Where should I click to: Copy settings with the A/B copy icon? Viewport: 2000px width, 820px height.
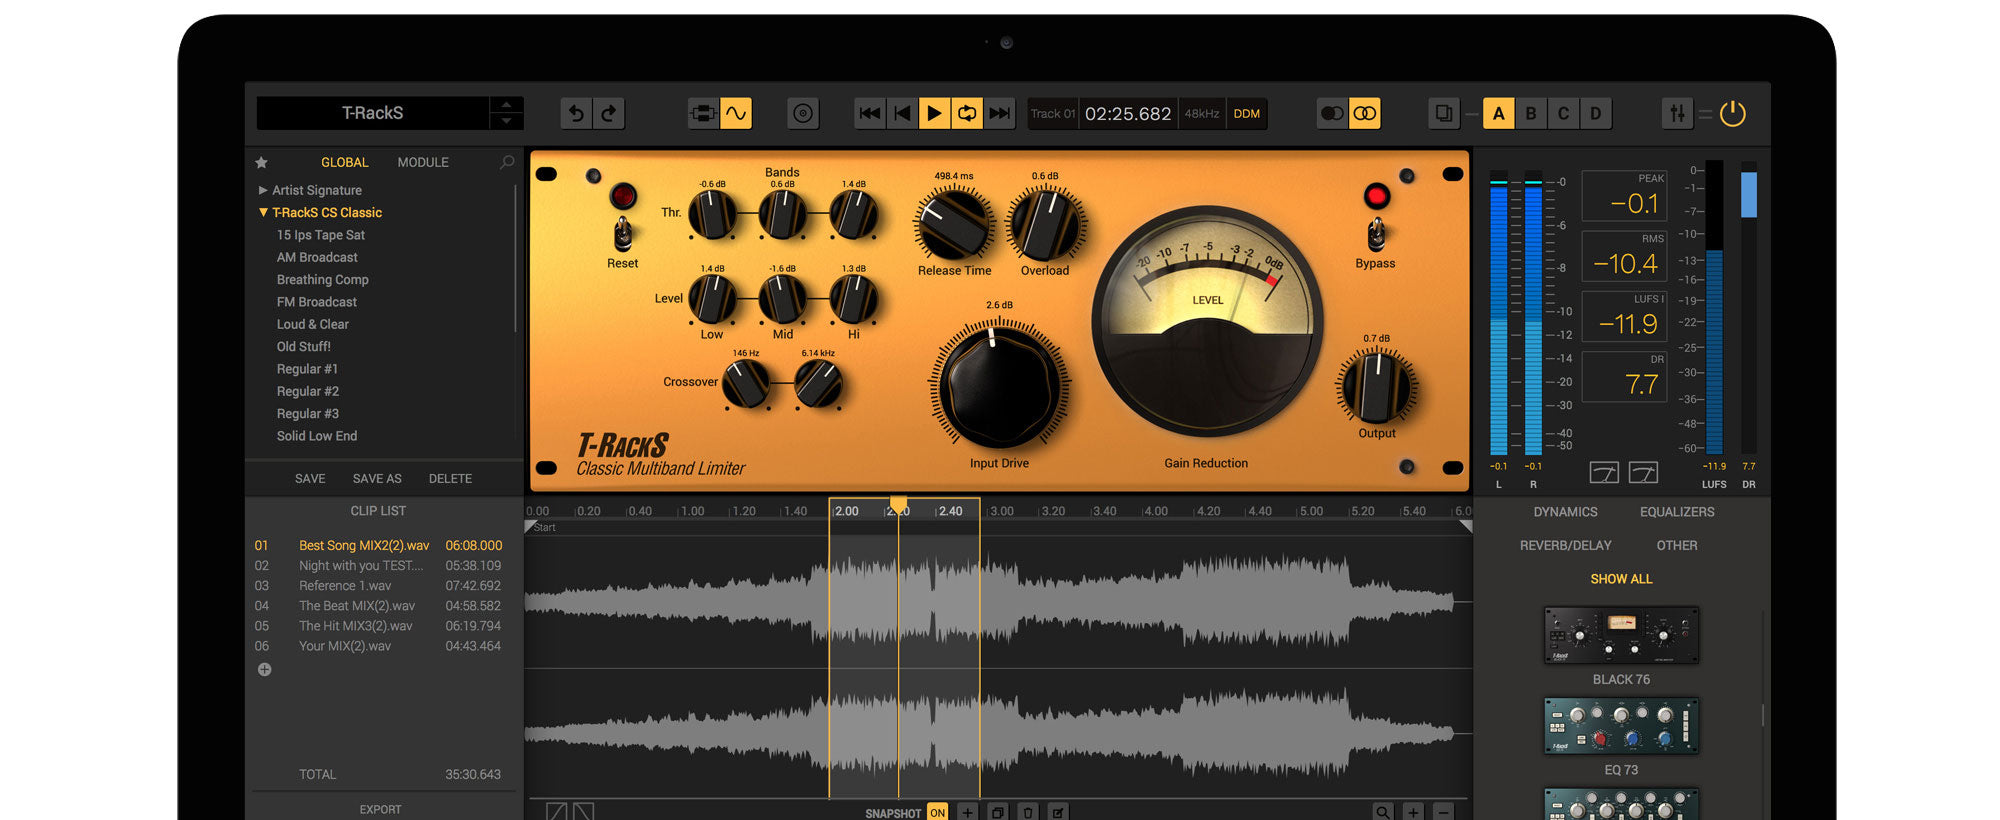point(1444,113)
